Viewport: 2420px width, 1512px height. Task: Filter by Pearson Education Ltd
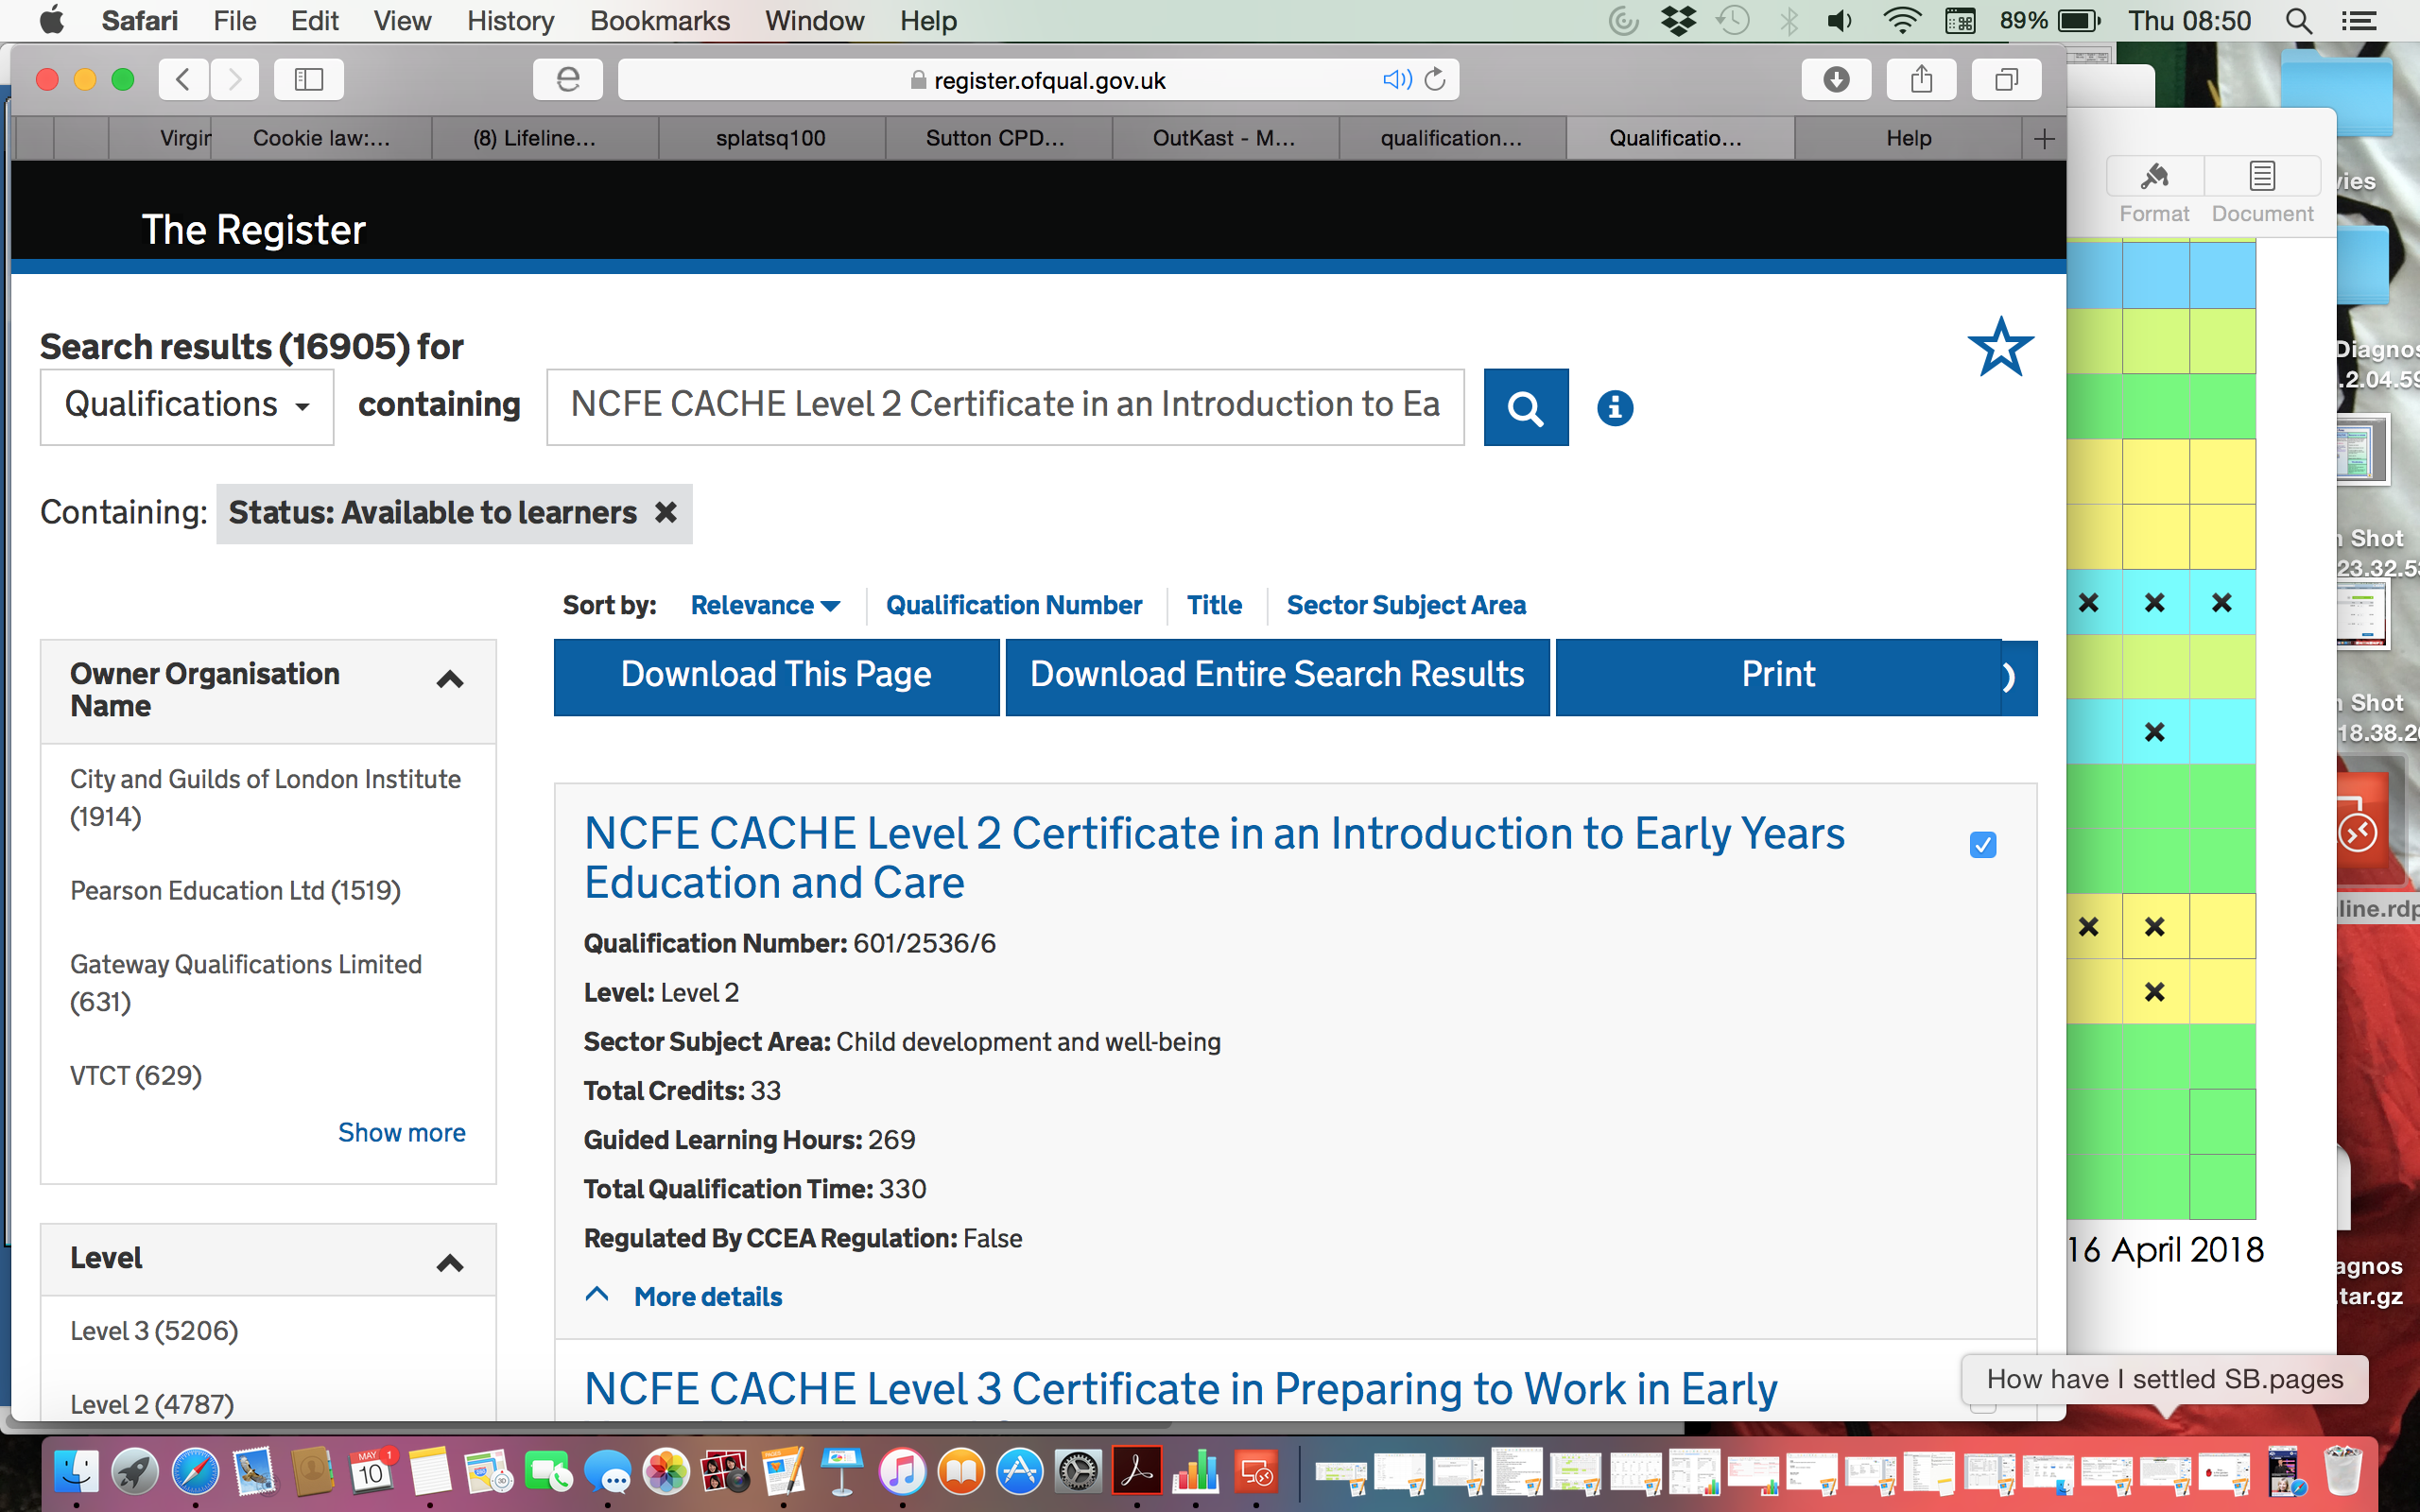click(x=235, y=890)
